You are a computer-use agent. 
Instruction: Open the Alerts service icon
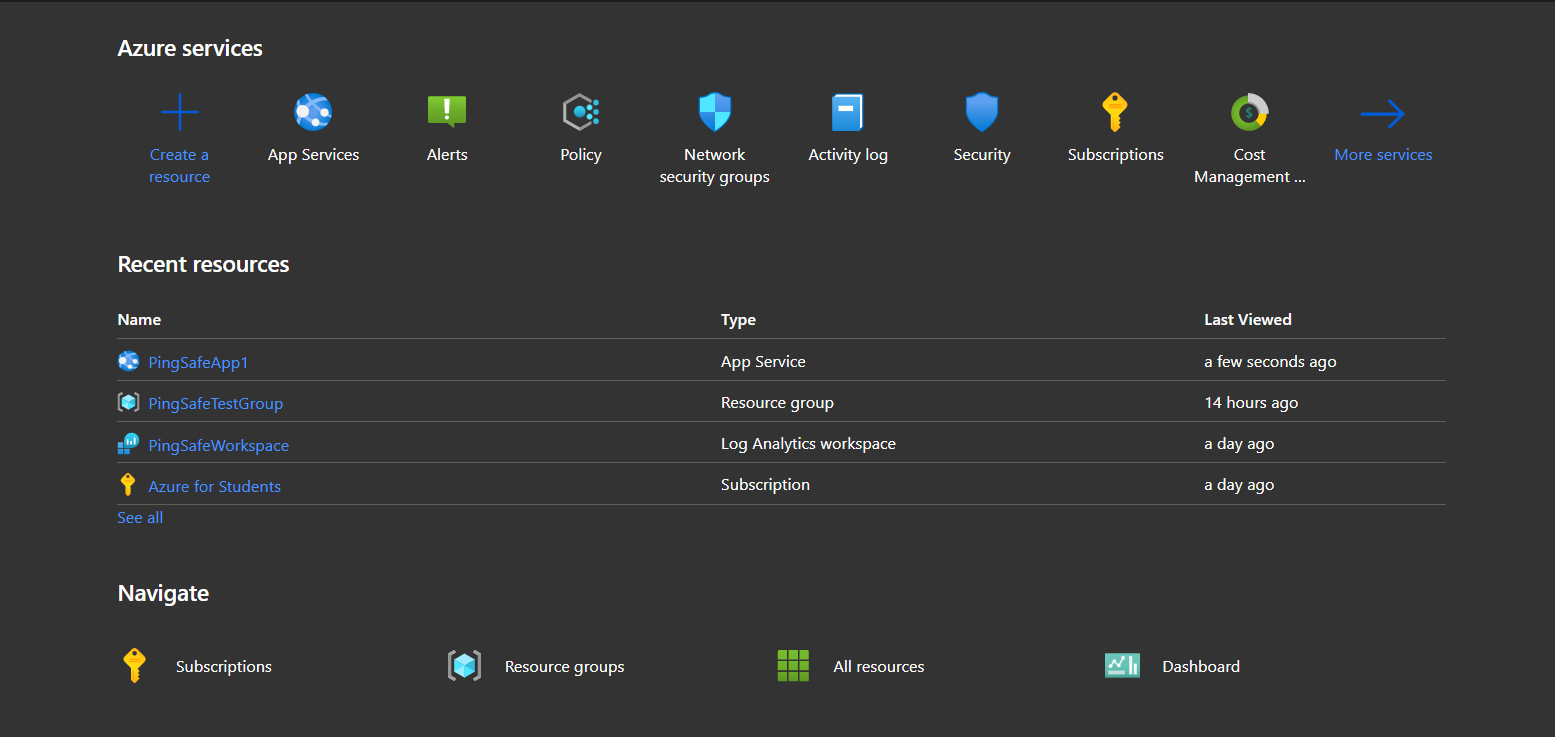(447, 112)
